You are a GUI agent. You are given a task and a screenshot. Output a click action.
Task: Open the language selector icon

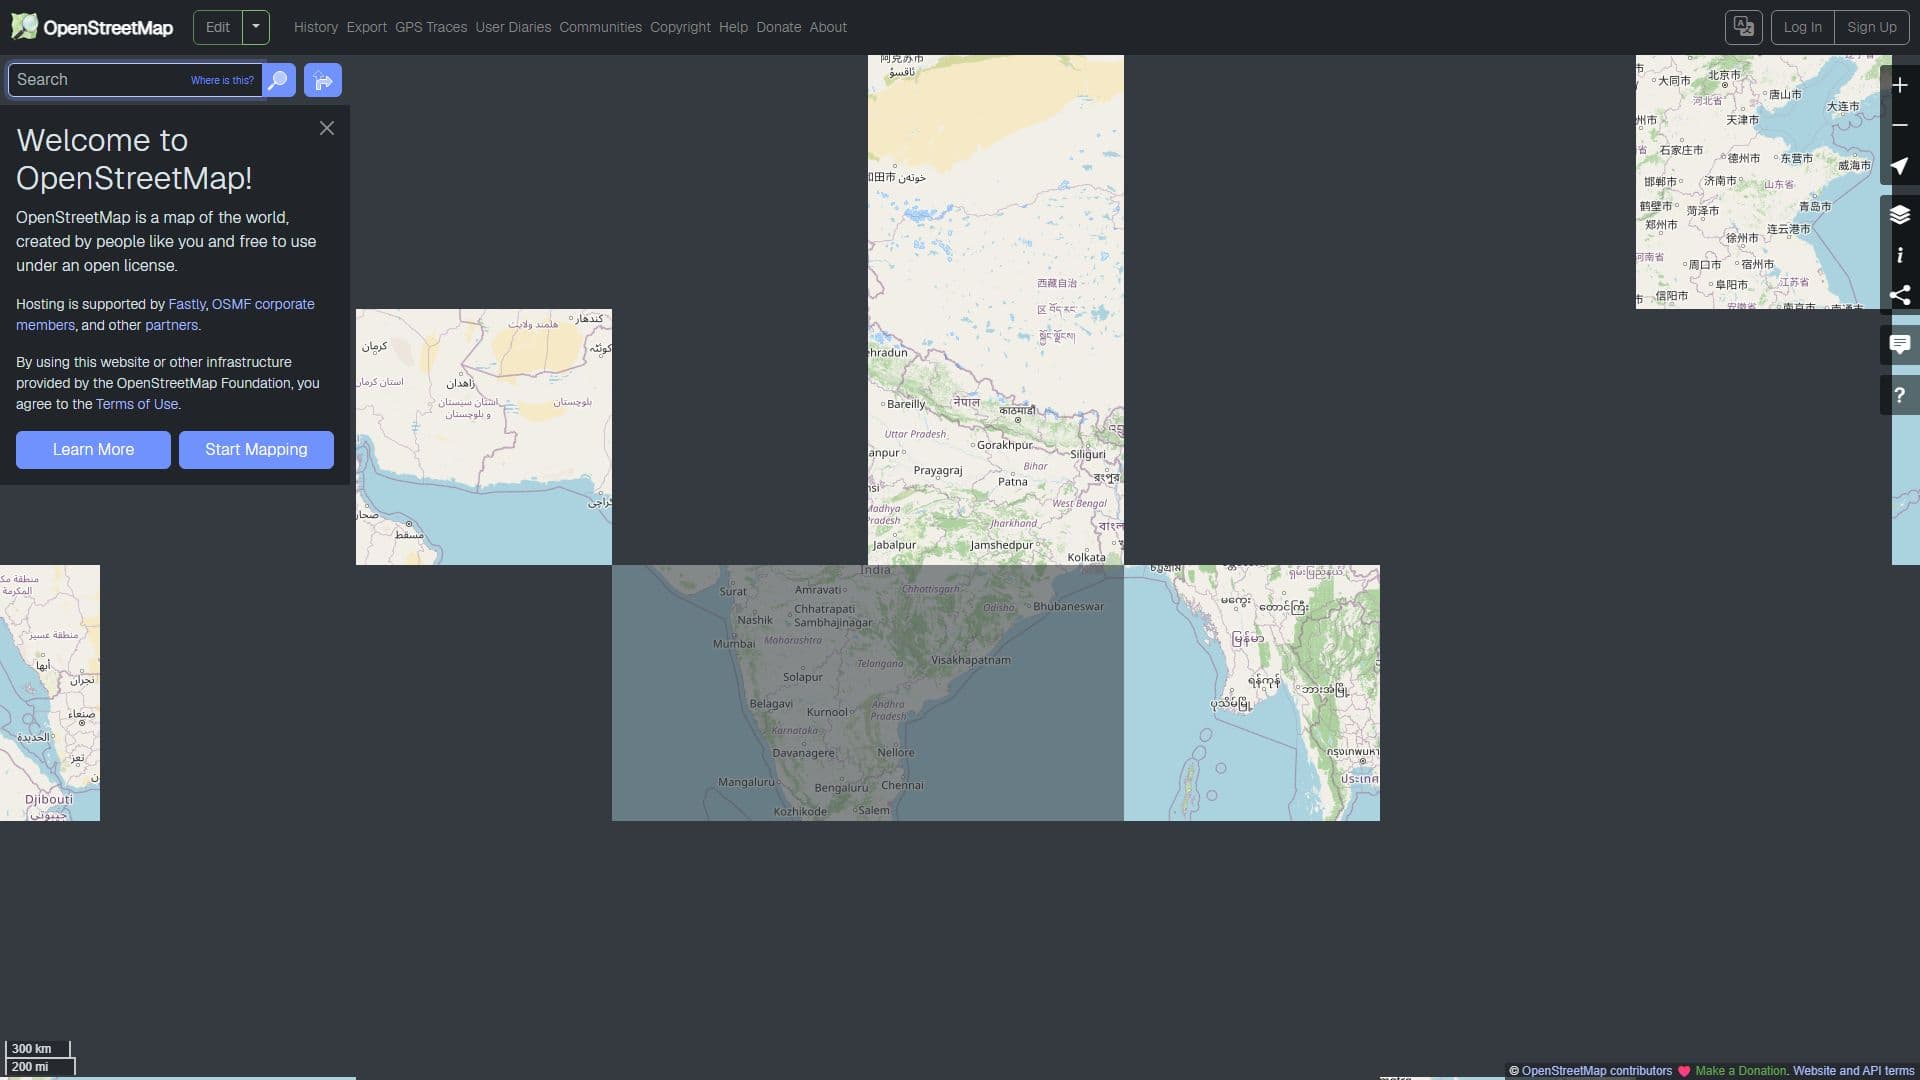point(1744,27)
